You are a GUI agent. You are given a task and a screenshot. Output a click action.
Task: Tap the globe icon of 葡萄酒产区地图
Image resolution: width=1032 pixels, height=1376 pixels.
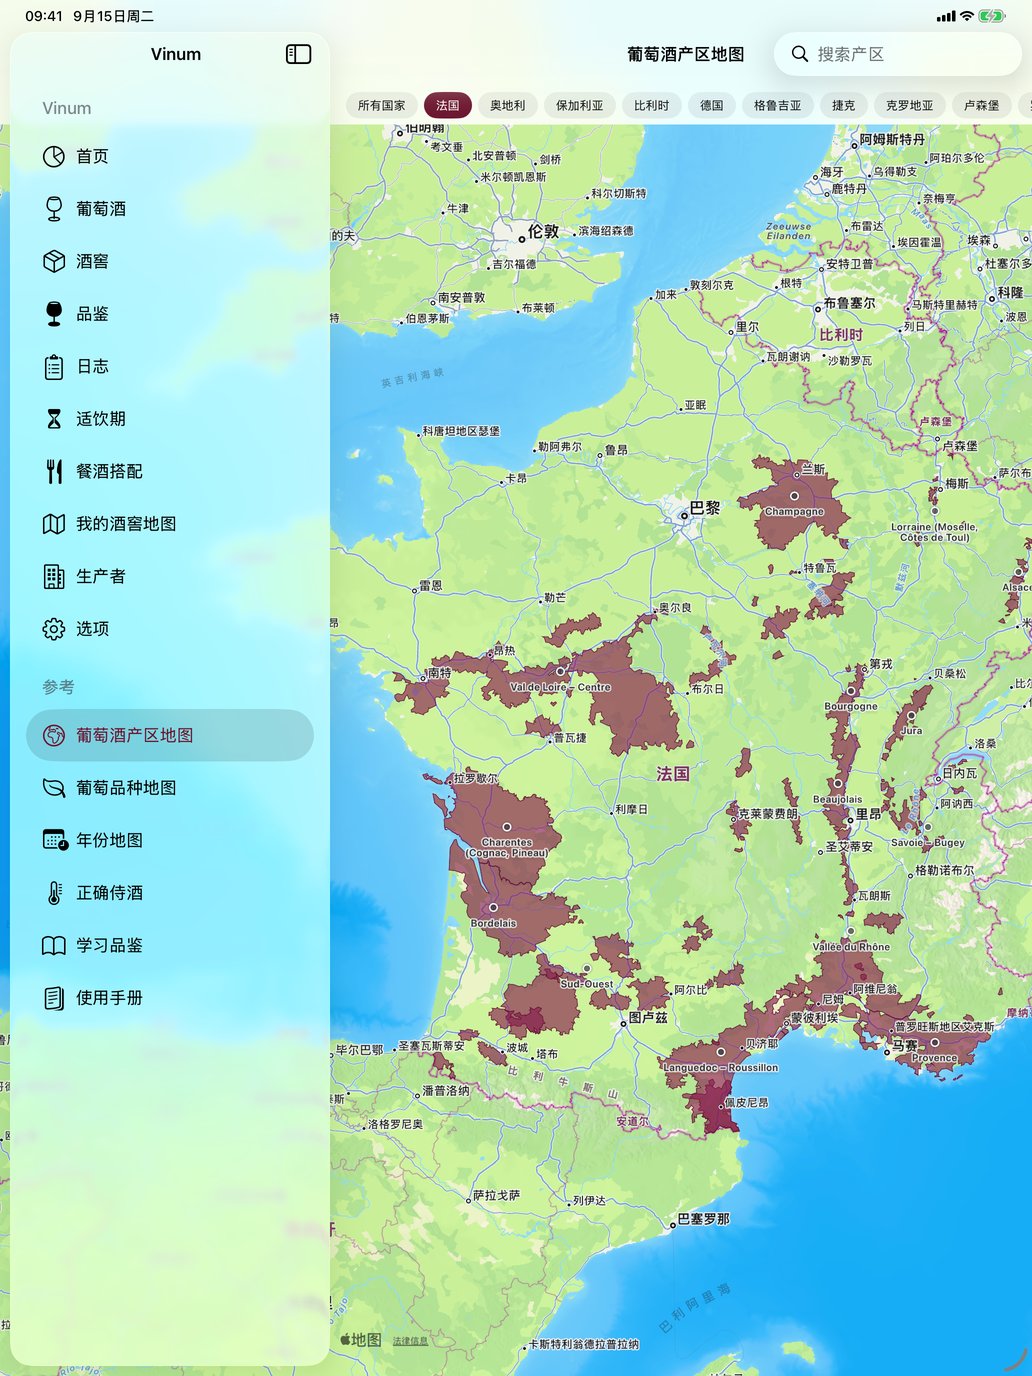(54, 736)
